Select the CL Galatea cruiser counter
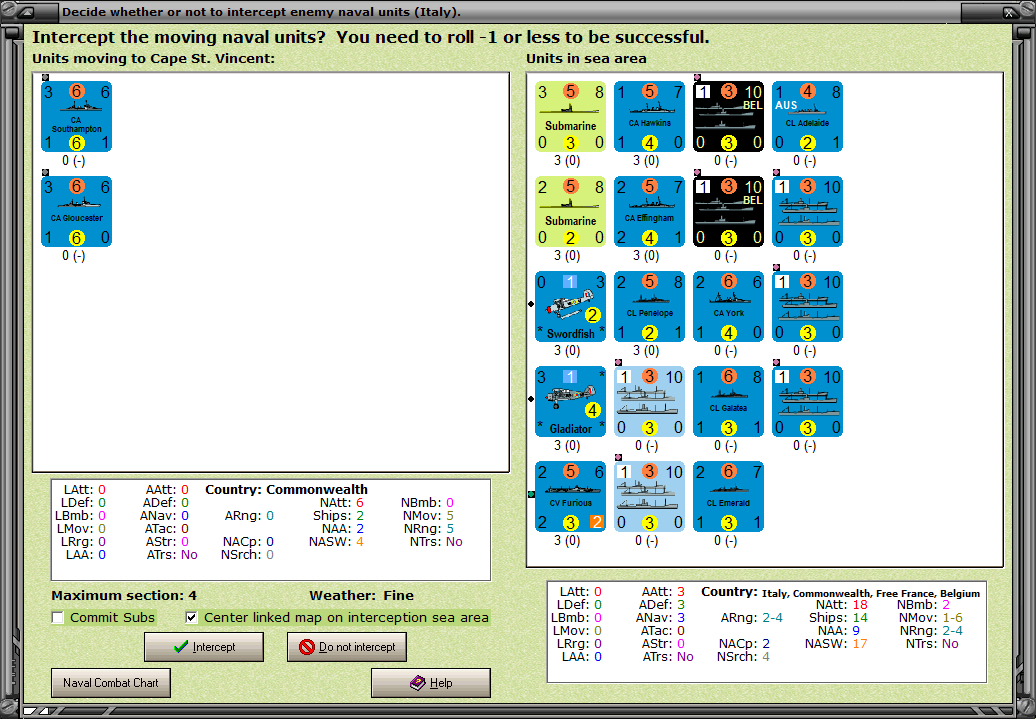The image size is (1036, 719). 729,401
